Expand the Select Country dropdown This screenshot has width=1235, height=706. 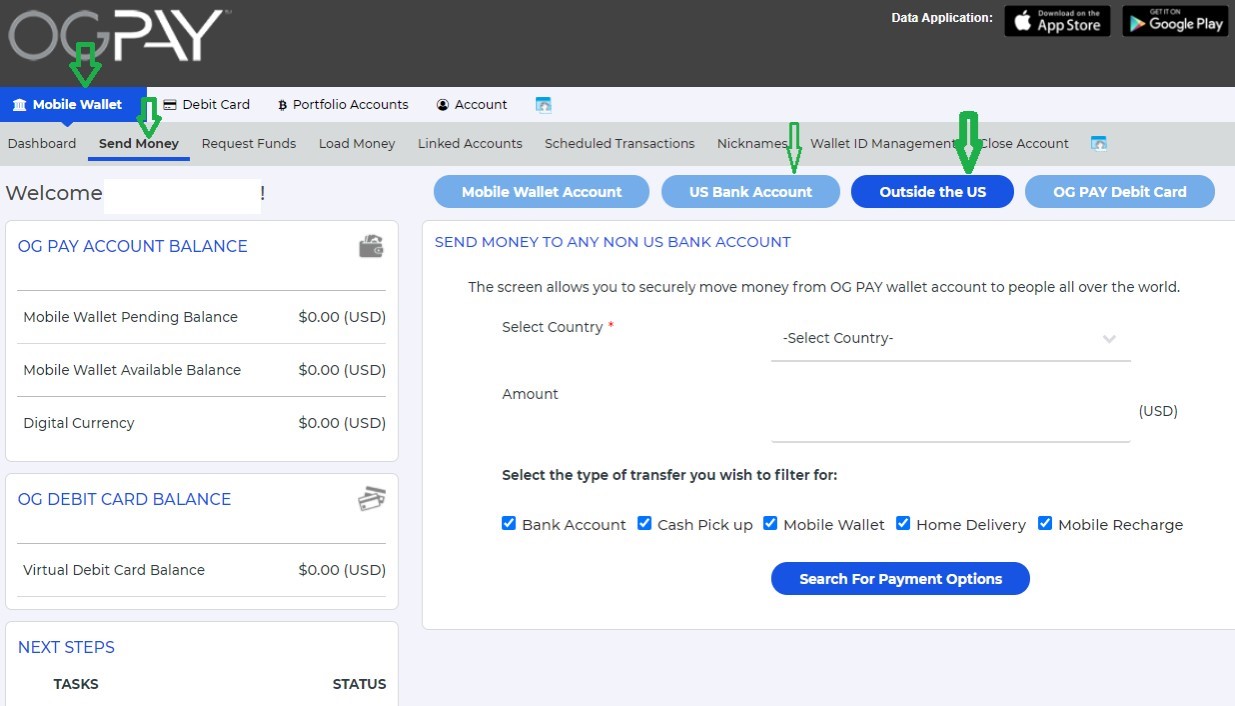click(951, 339)
